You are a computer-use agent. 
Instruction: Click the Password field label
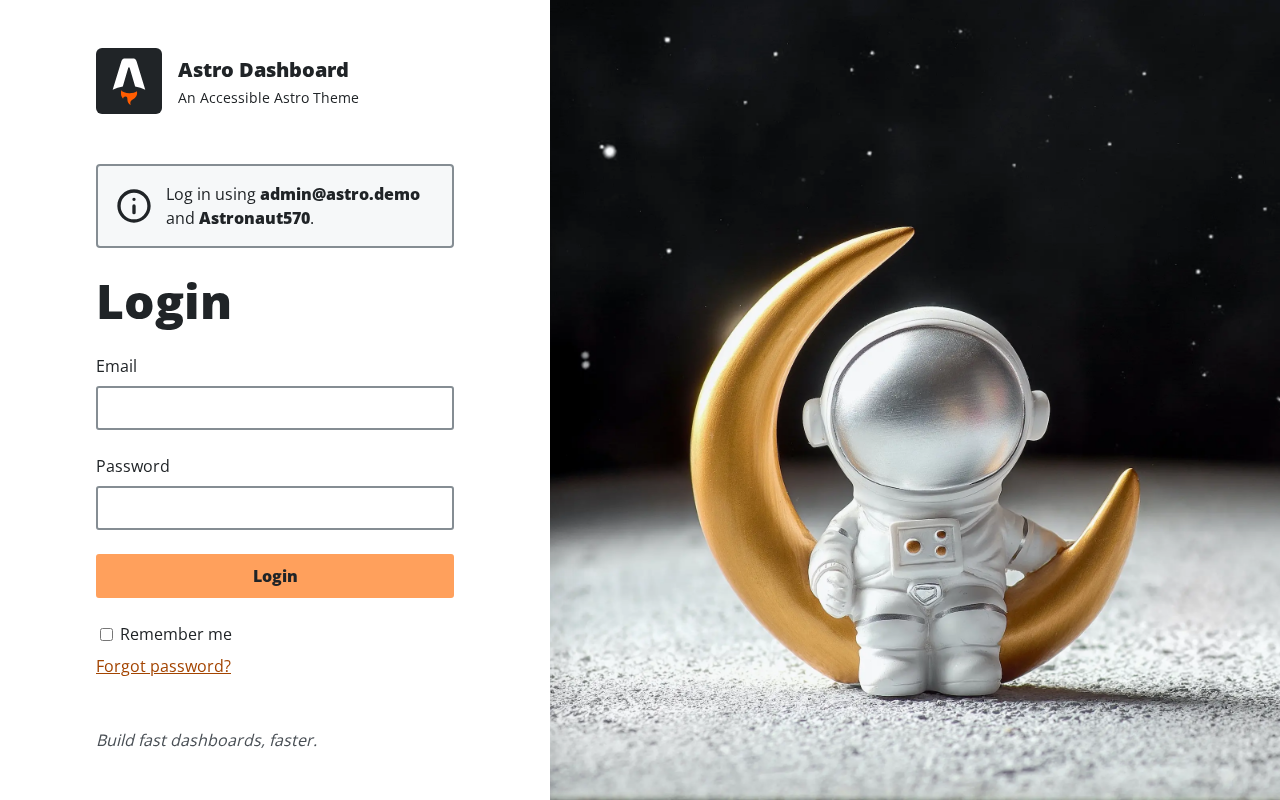point(133,466)
